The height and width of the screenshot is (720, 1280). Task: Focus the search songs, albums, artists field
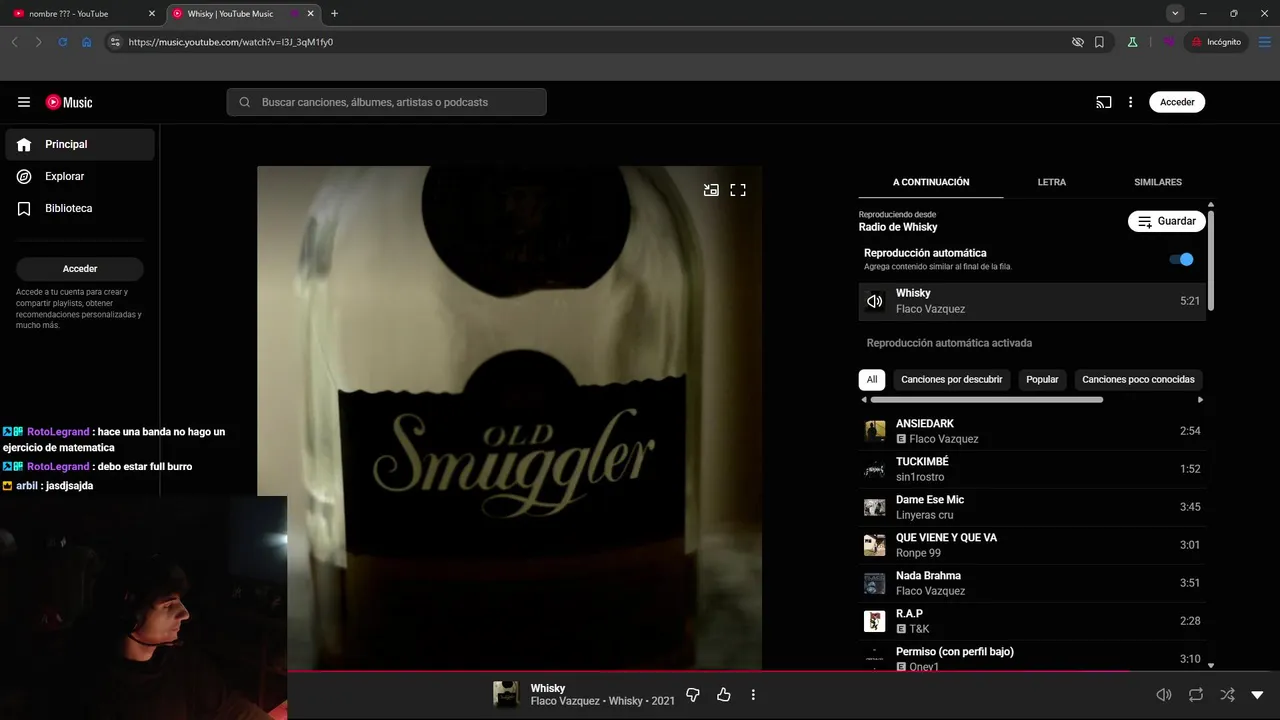coord(386,102)
